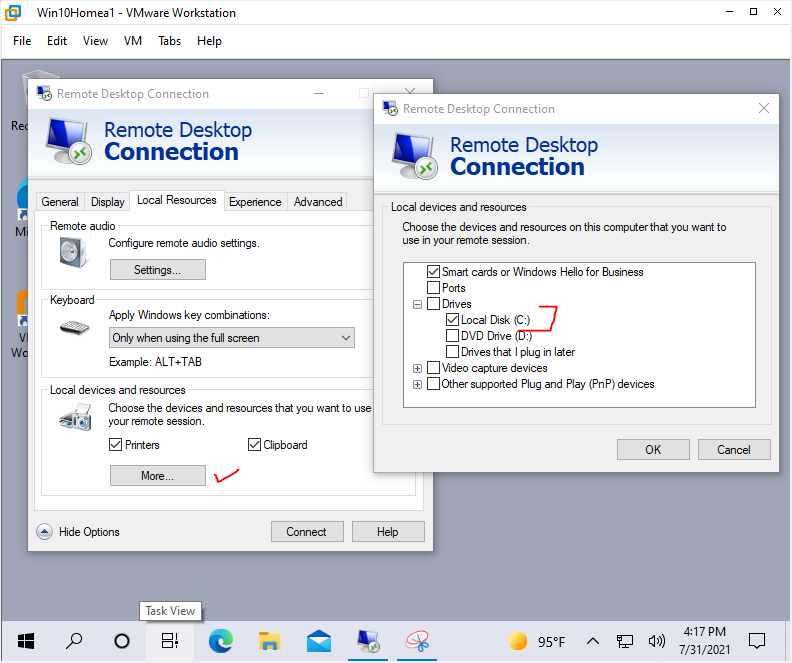The width and height of the screenshot is (792, 663).
Task: Click the printer and camera devices icon
Action: click(76, 417)
